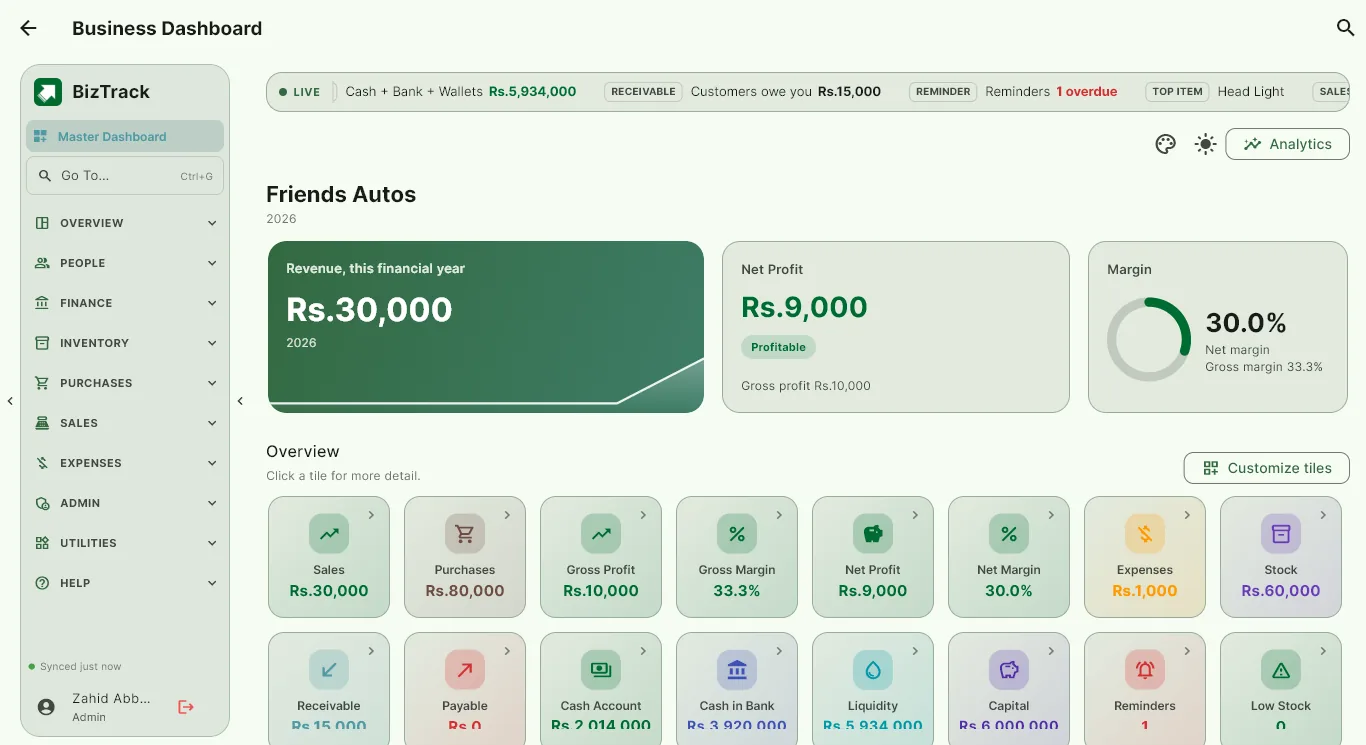Viewport: 1366px width, 745px height.
Task: Open the Help sidebar menu
Action: (x=125, y=583)
